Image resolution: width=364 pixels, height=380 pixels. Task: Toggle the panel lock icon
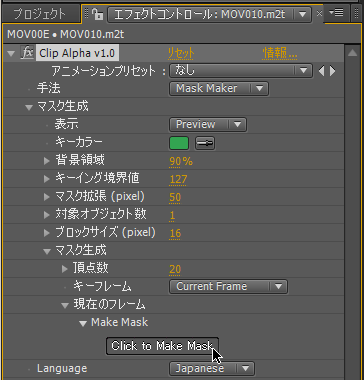(98, 14)
